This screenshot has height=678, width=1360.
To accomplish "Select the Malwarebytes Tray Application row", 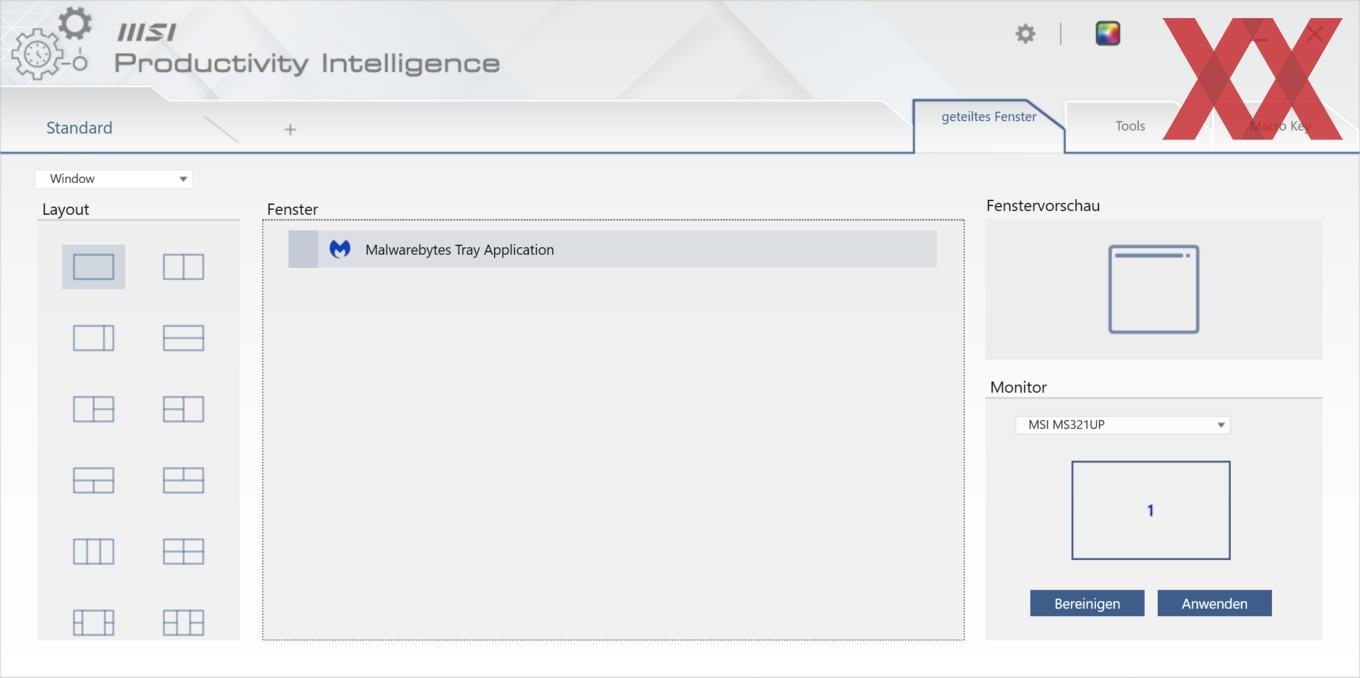I will pyautogui.click(x=612, y=249).
